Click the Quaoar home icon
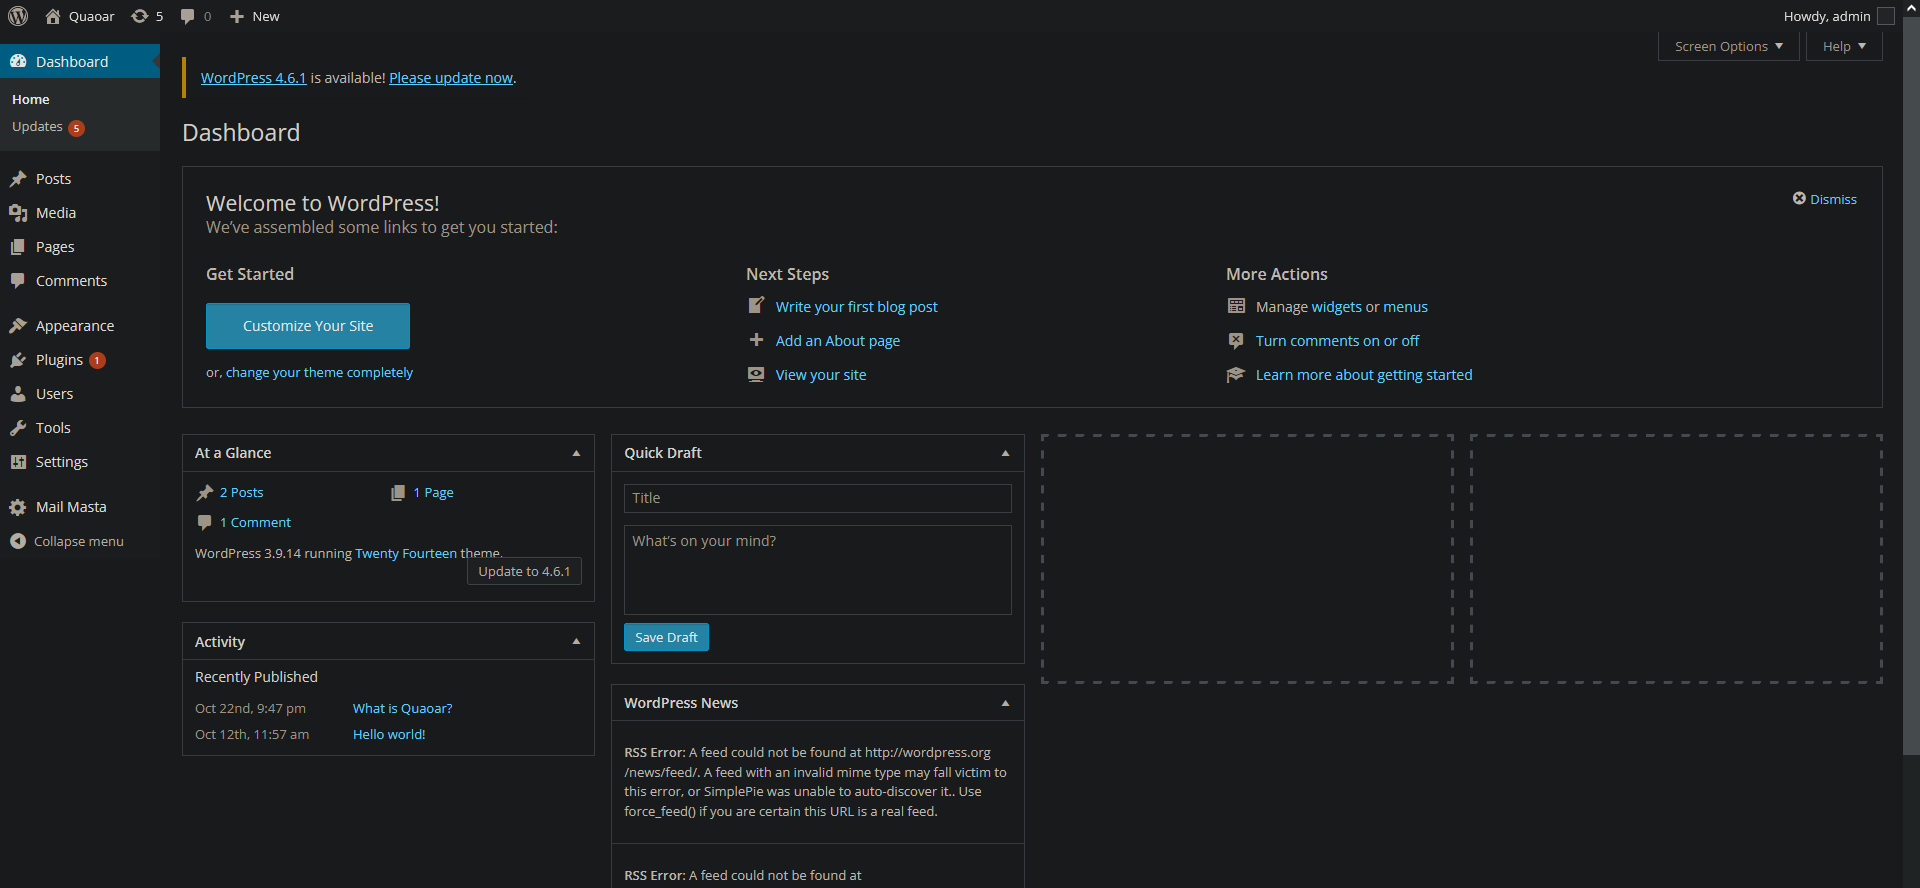The height and width of the screenshot is (888, 1920). click(53, 16)
